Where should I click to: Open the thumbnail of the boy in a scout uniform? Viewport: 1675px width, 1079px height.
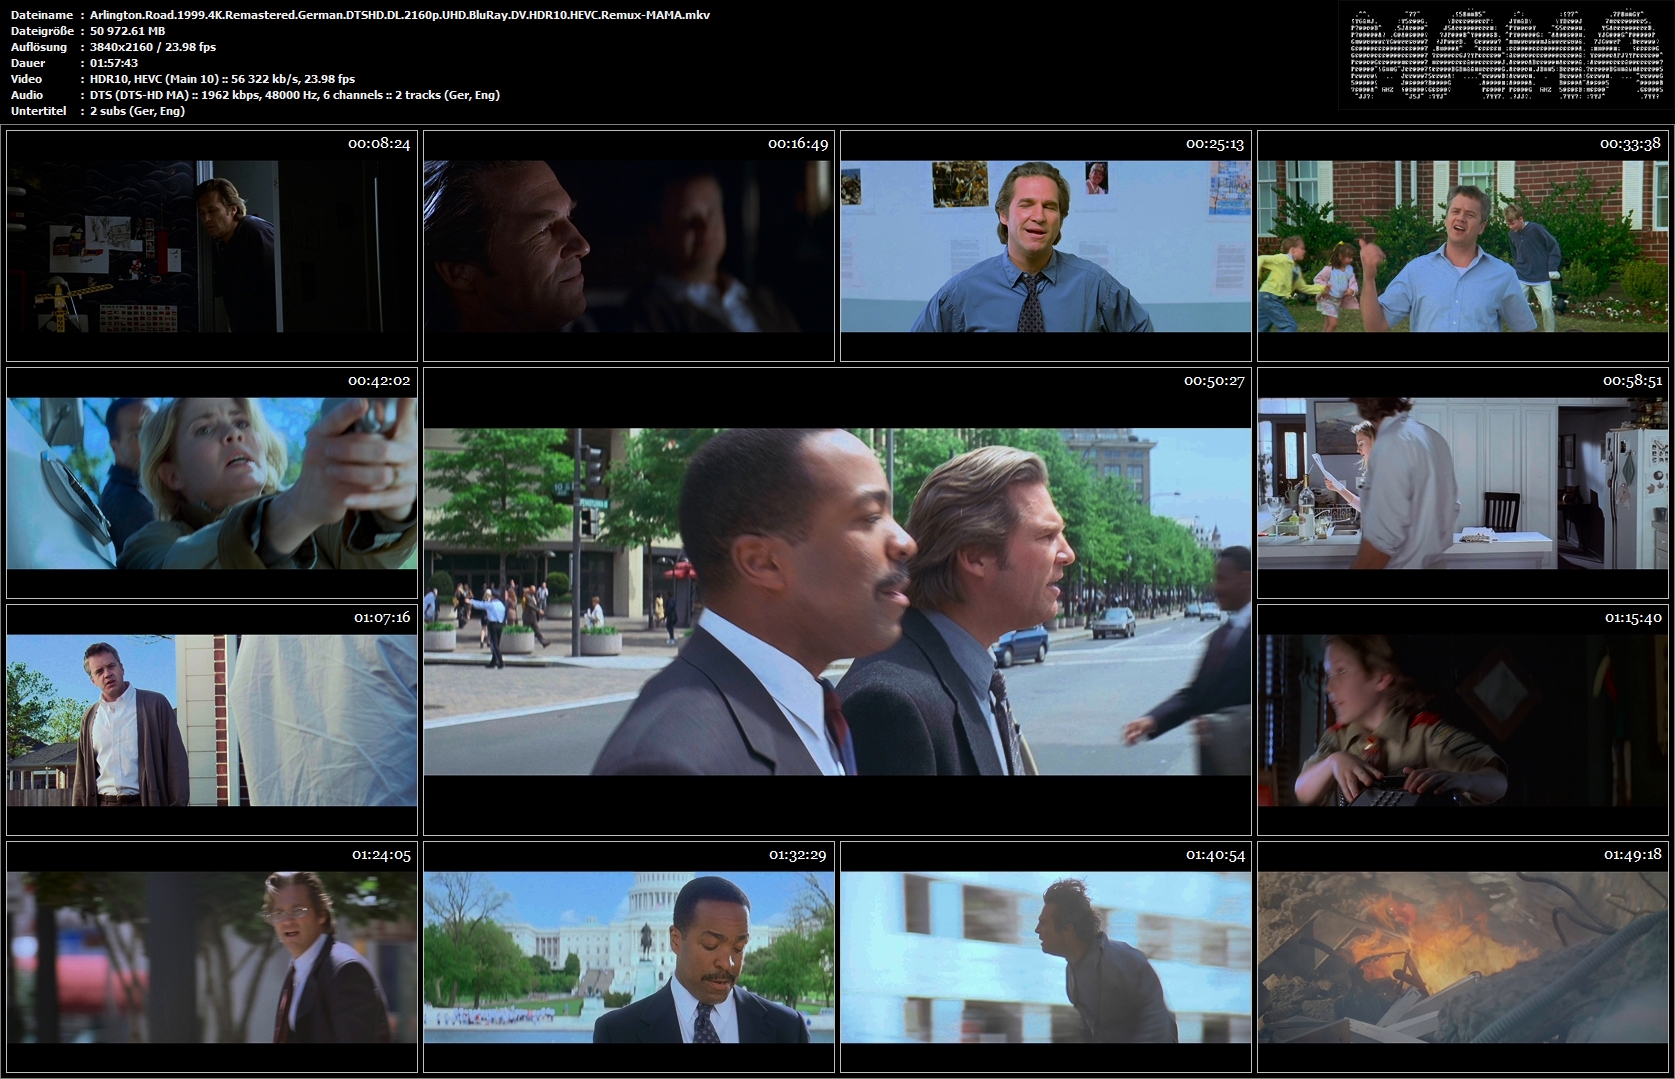pos(1463,720)
